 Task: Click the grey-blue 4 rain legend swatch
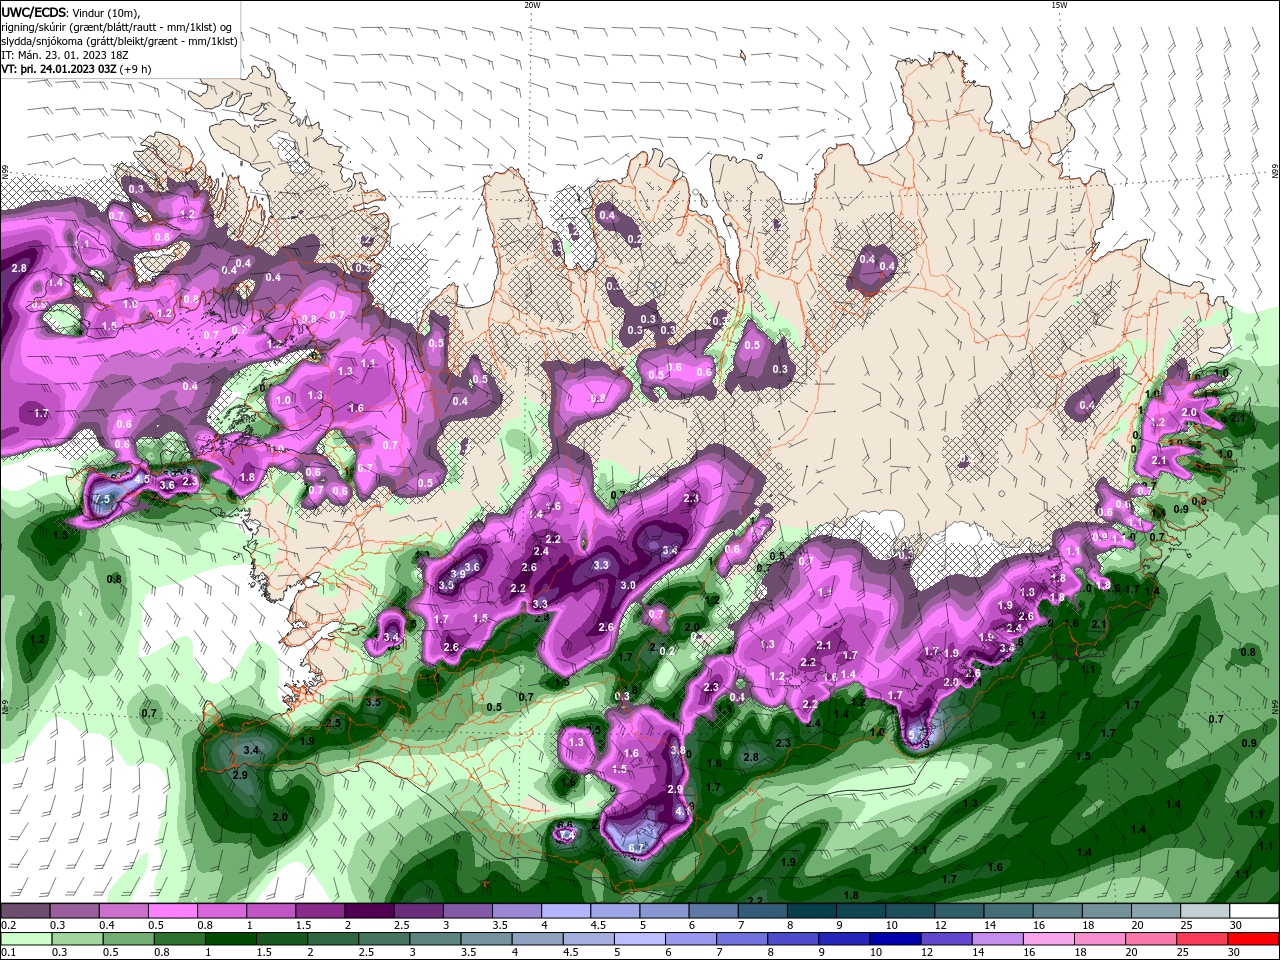click(x=538, y=939)
